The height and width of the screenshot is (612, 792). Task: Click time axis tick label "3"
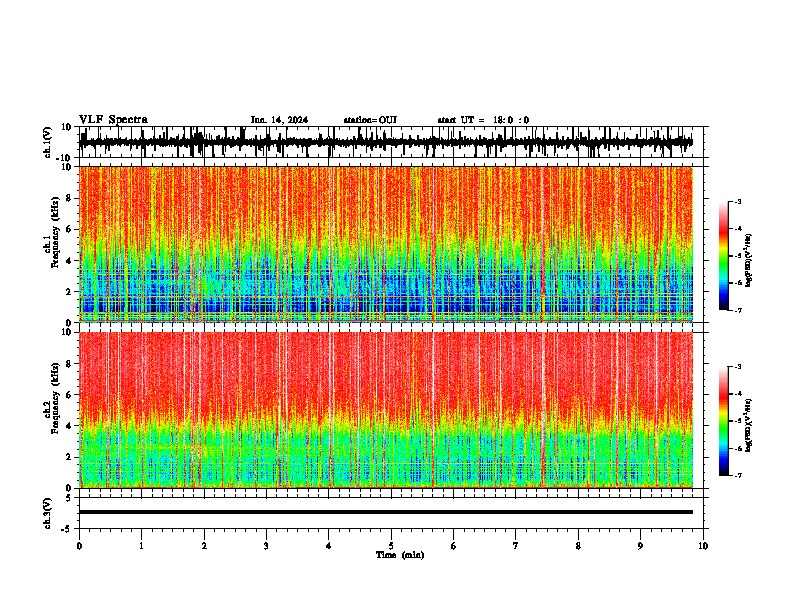[266, 546]
